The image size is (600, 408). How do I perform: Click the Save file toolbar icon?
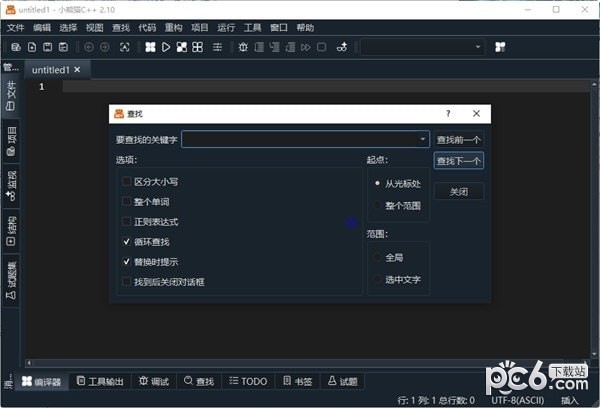point(47,47)
